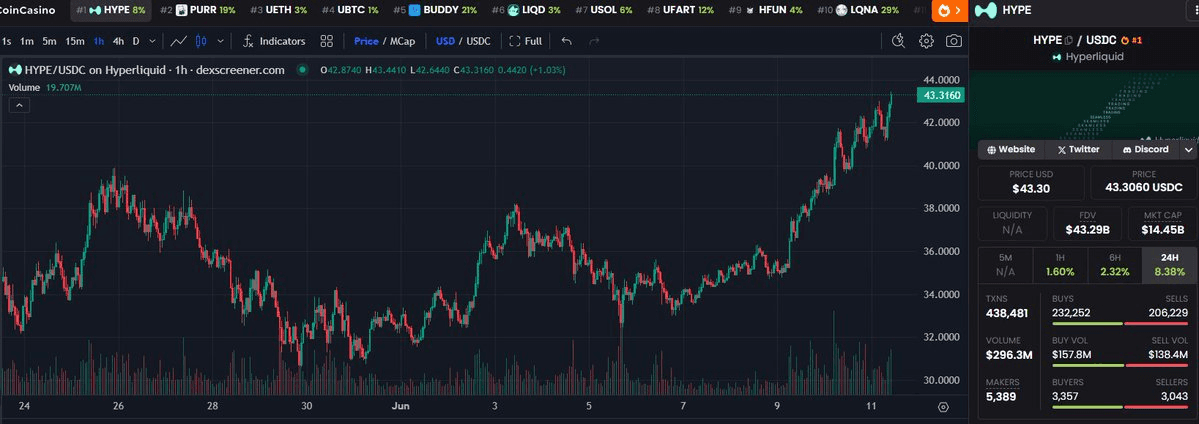Screen dimensions: 1199x424
Task: Click the buyers versus sellers ratio bar
Action: point(1119,407)
